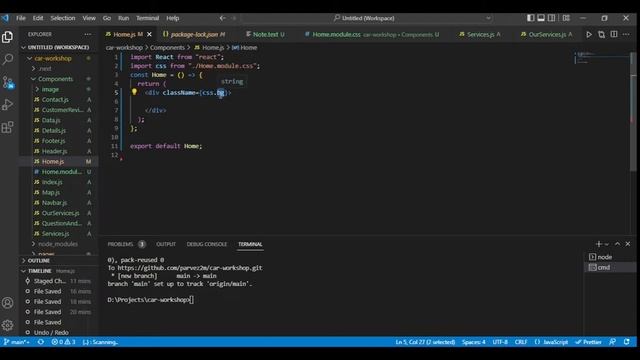Click the main branch status bar item
This screenshot has width=640, height=360.
tap(17, 342)
